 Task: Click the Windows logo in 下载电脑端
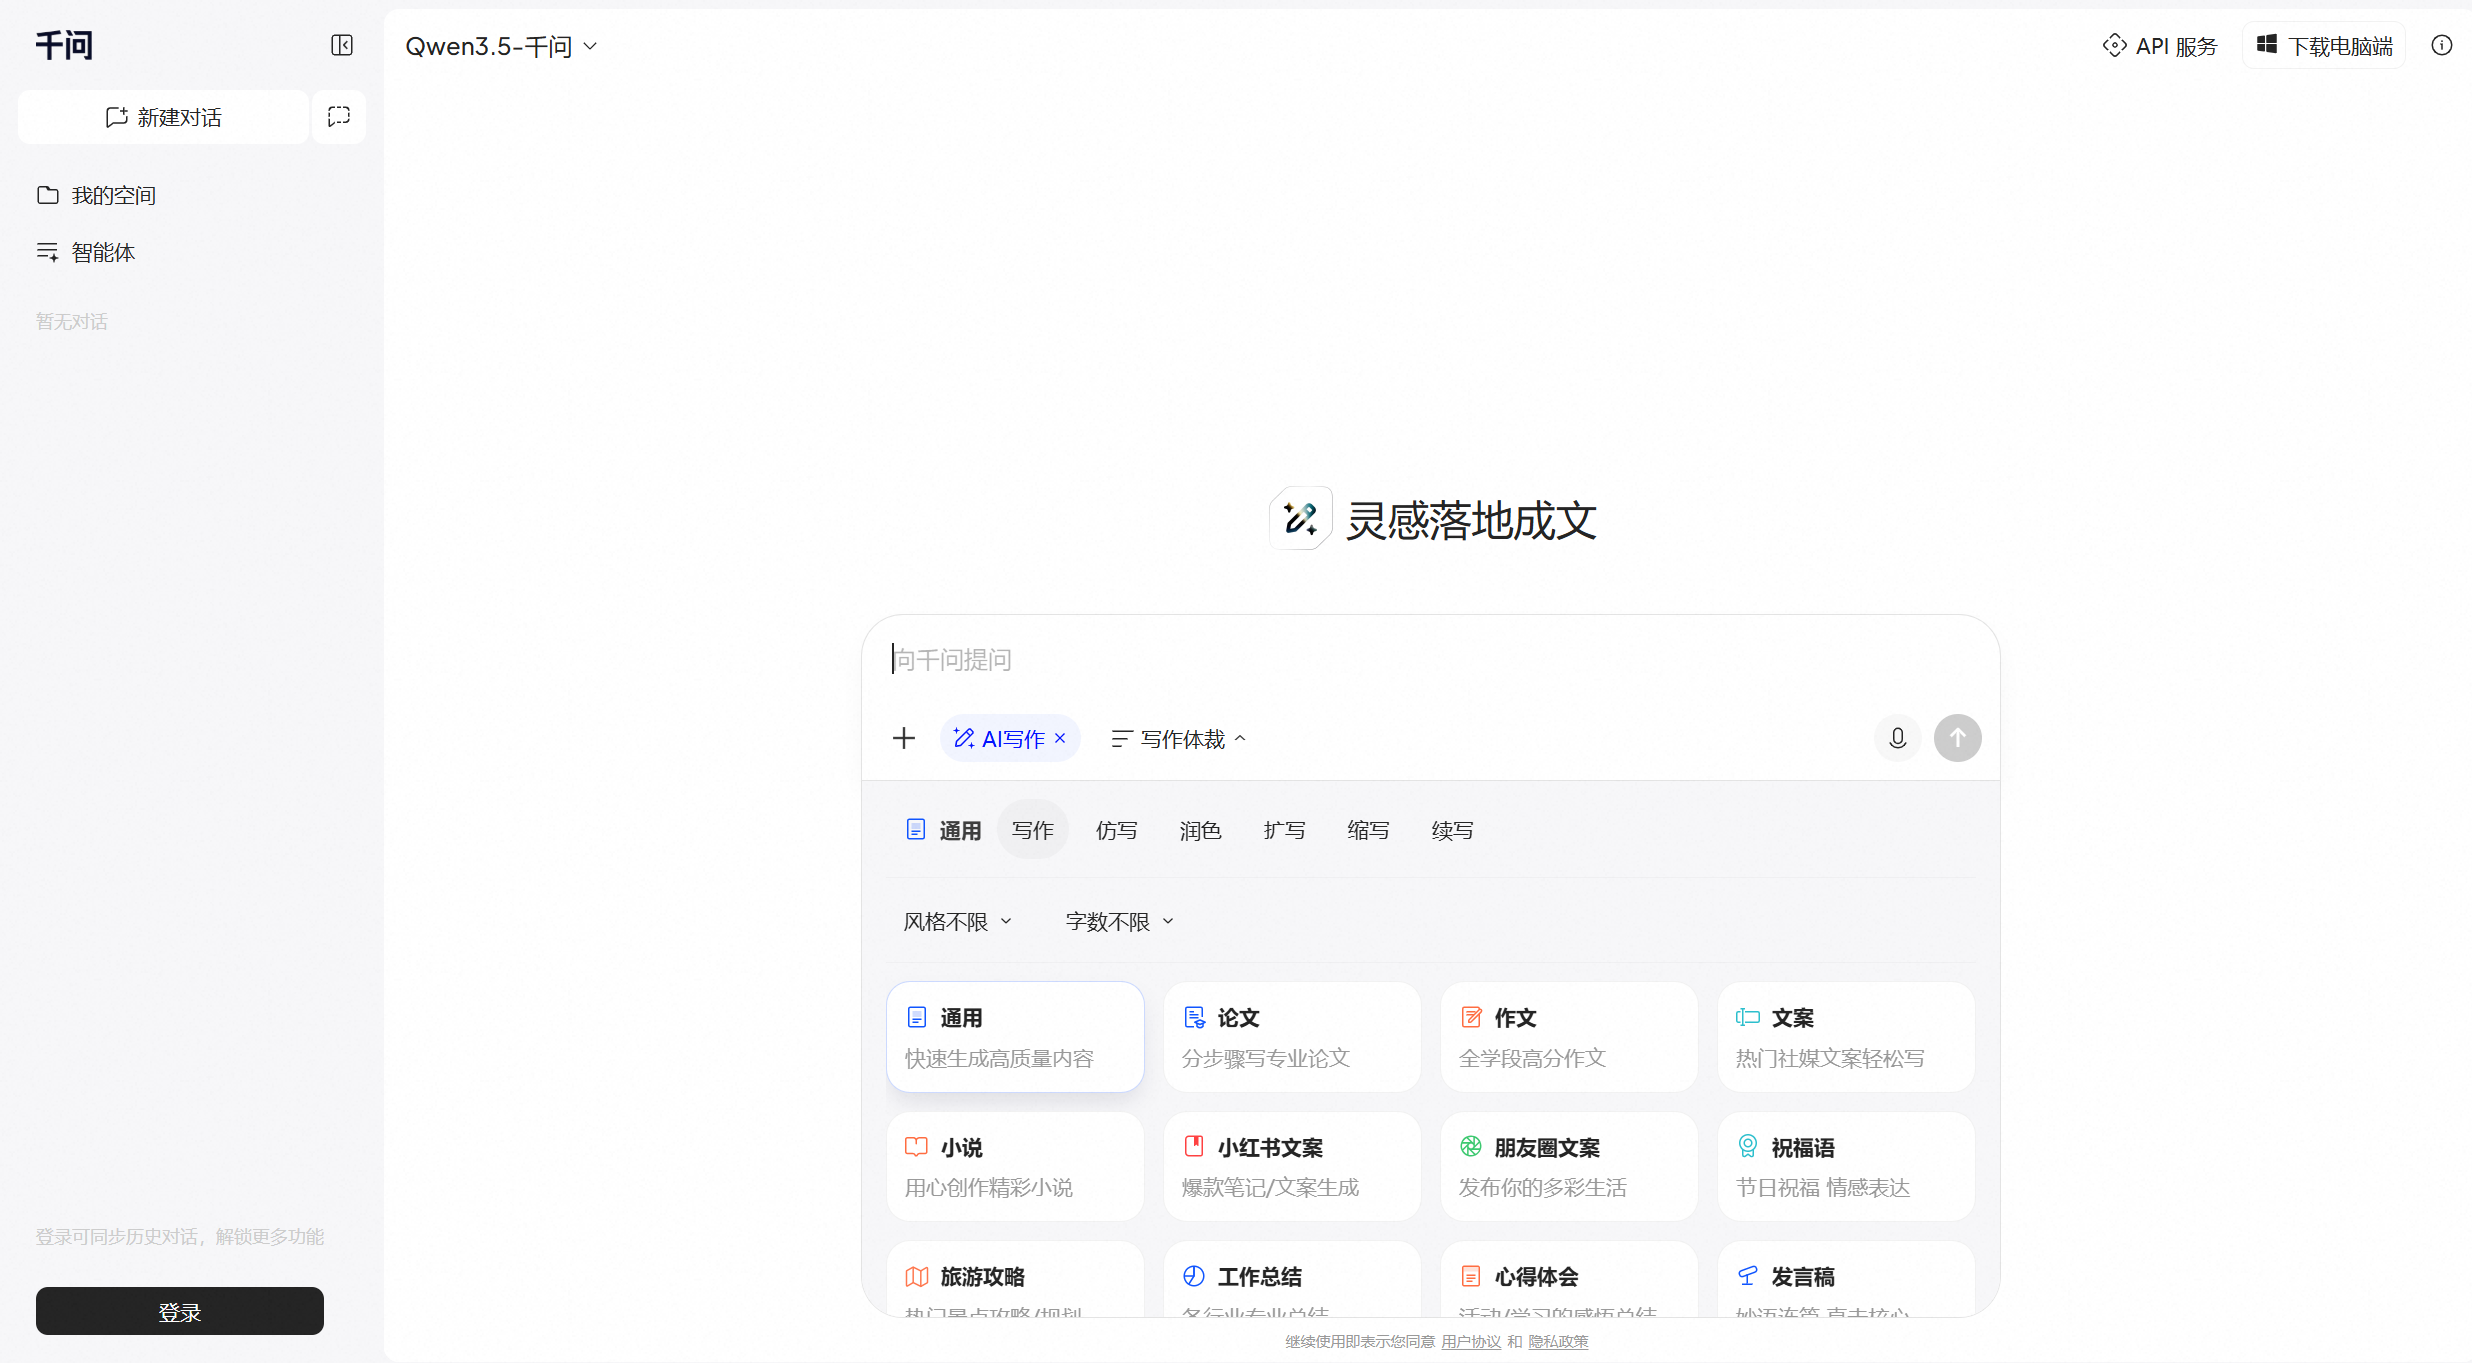(2267, 45)
